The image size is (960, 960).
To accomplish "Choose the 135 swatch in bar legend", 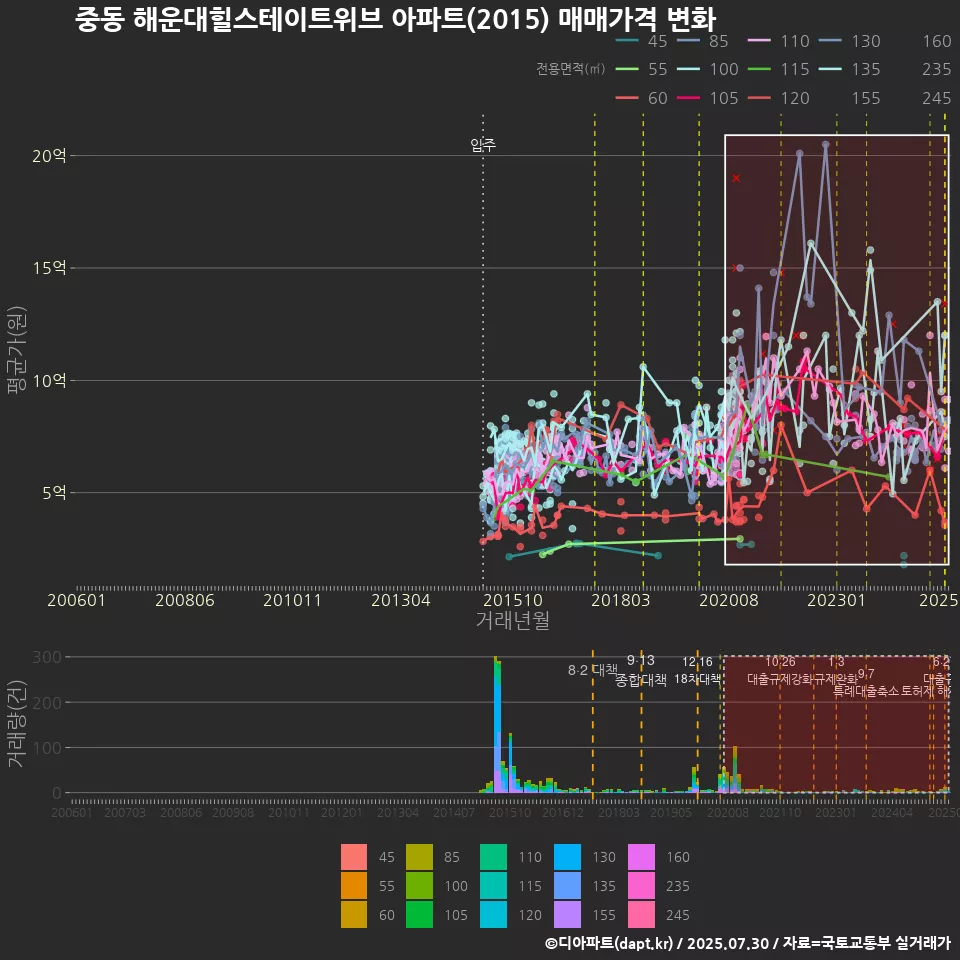I will [x=568, y=885].
